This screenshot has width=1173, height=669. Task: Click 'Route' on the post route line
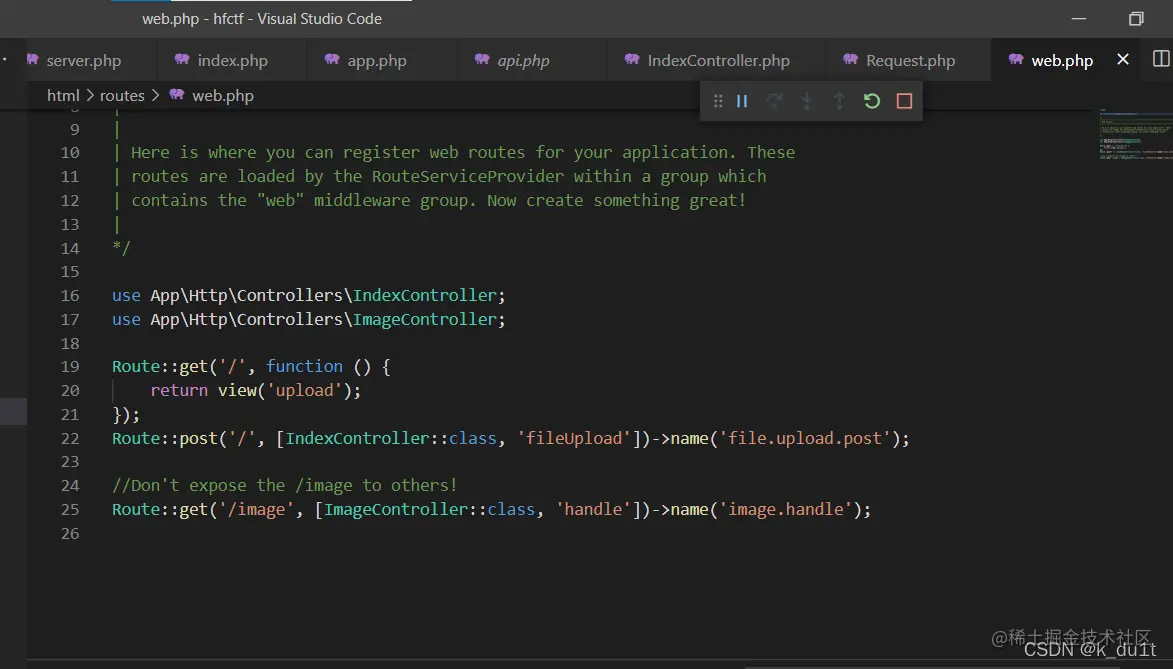(135, 439)
